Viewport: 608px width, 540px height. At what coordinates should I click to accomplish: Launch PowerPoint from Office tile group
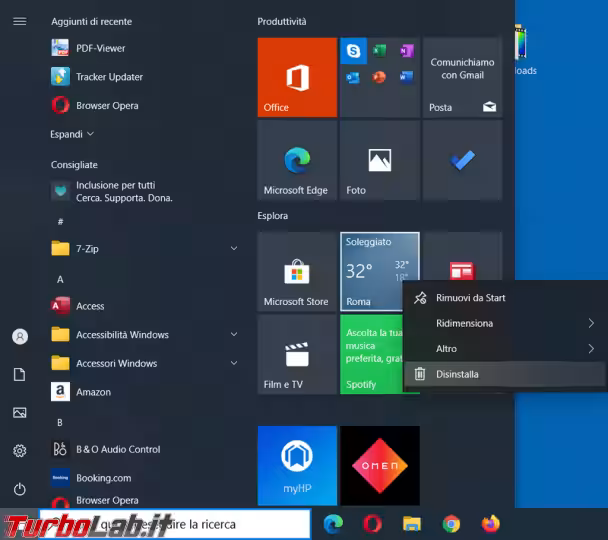379,77
